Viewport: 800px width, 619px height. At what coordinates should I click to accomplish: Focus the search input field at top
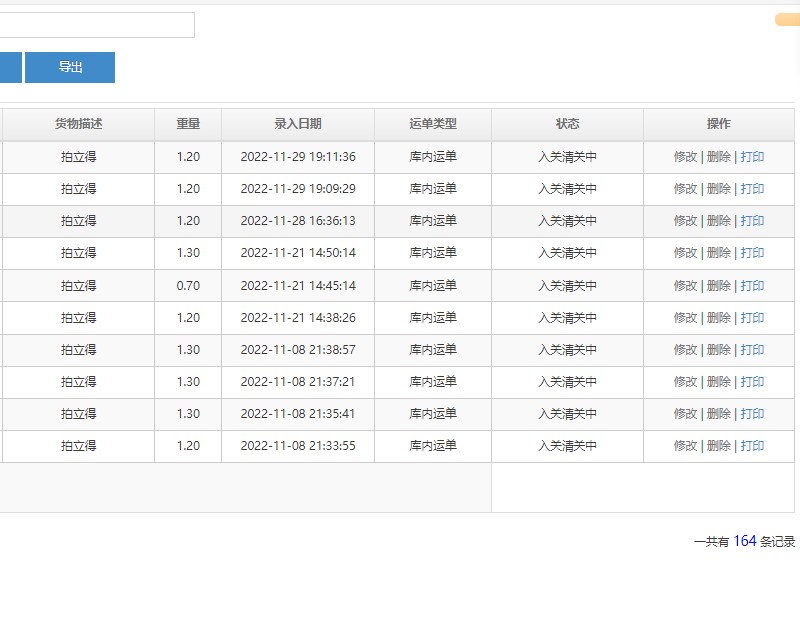click(x=97, y=25)
